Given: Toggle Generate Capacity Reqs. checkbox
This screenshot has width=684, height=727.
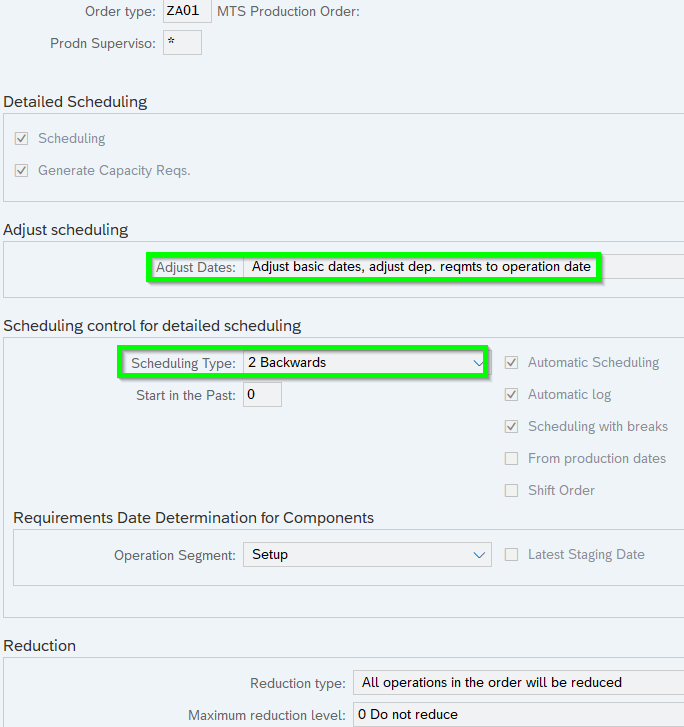Looking at the screenshot, I should pyautogui.click(x=21, y=170).
